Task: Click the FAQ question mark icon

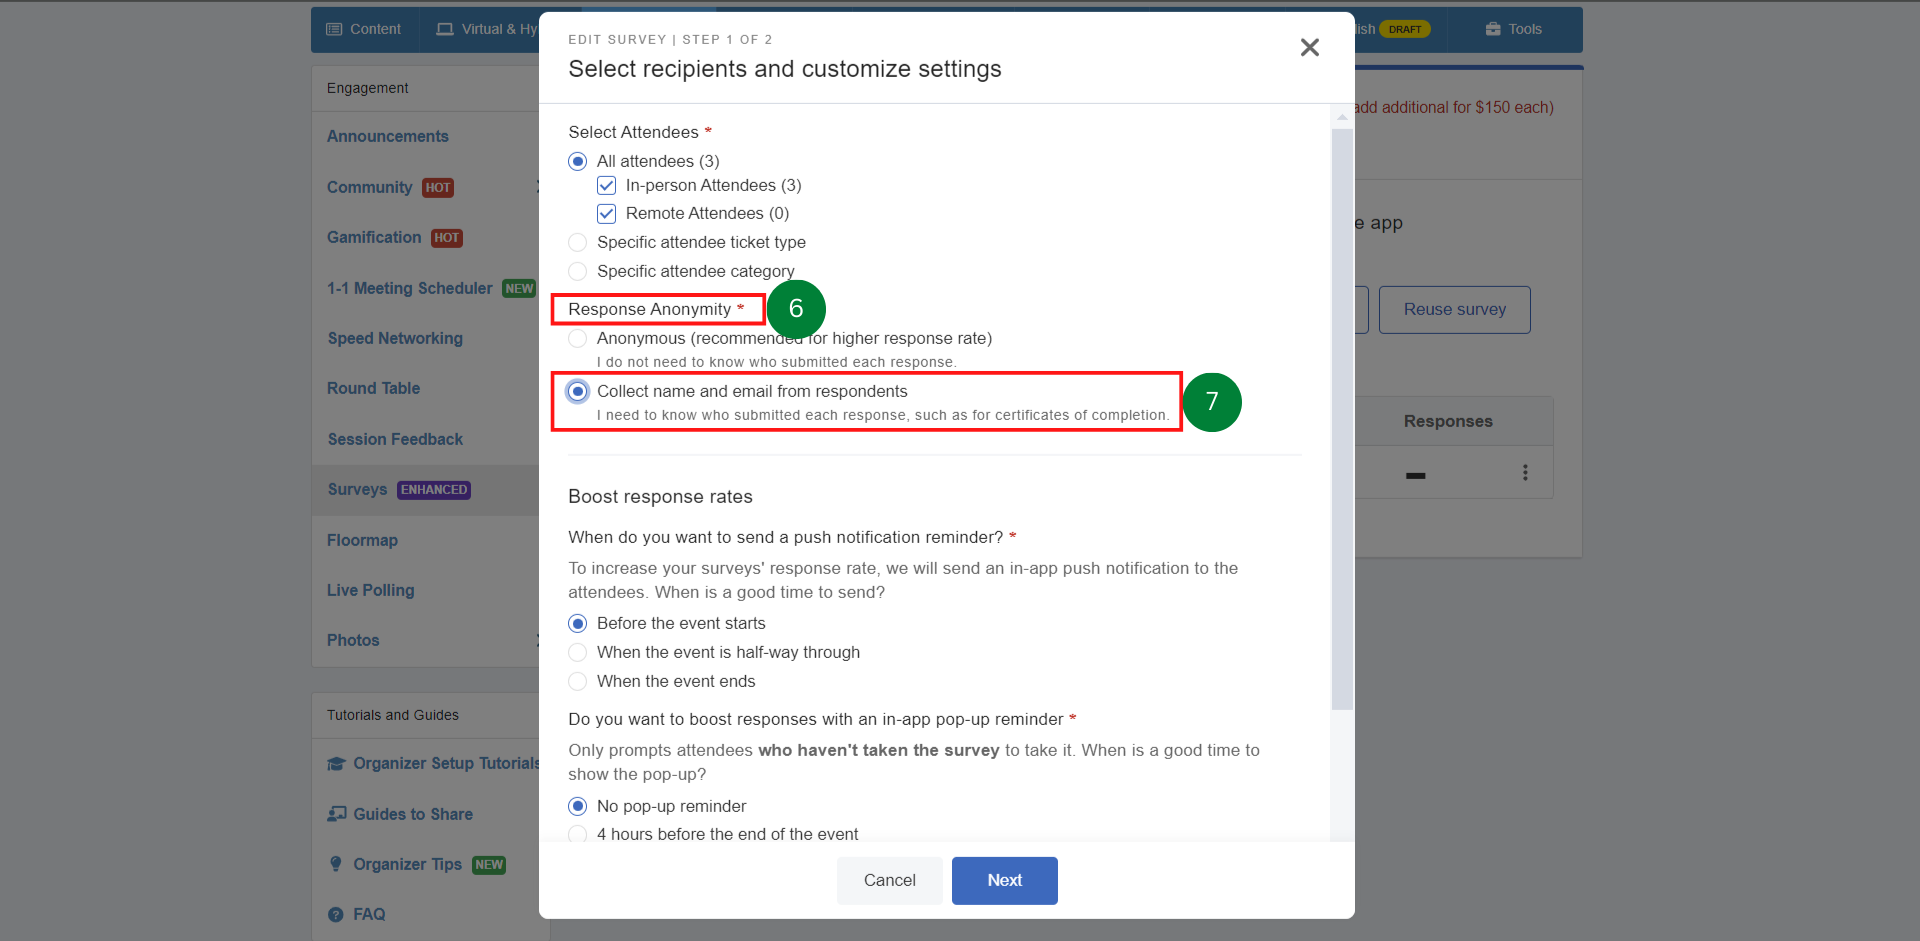Action: (336, 913)
